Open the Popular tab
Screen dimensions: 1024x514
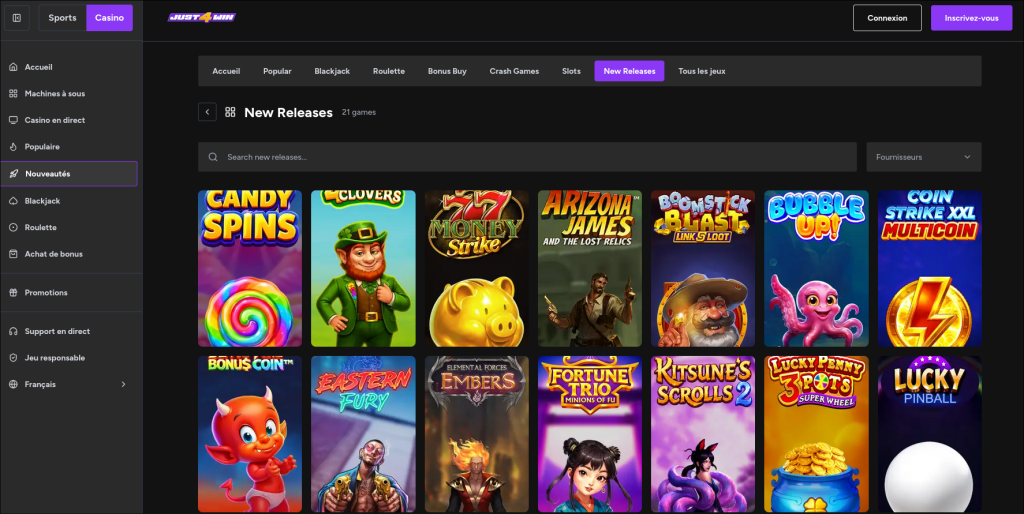pyautogui.click(x=277, y=71)
